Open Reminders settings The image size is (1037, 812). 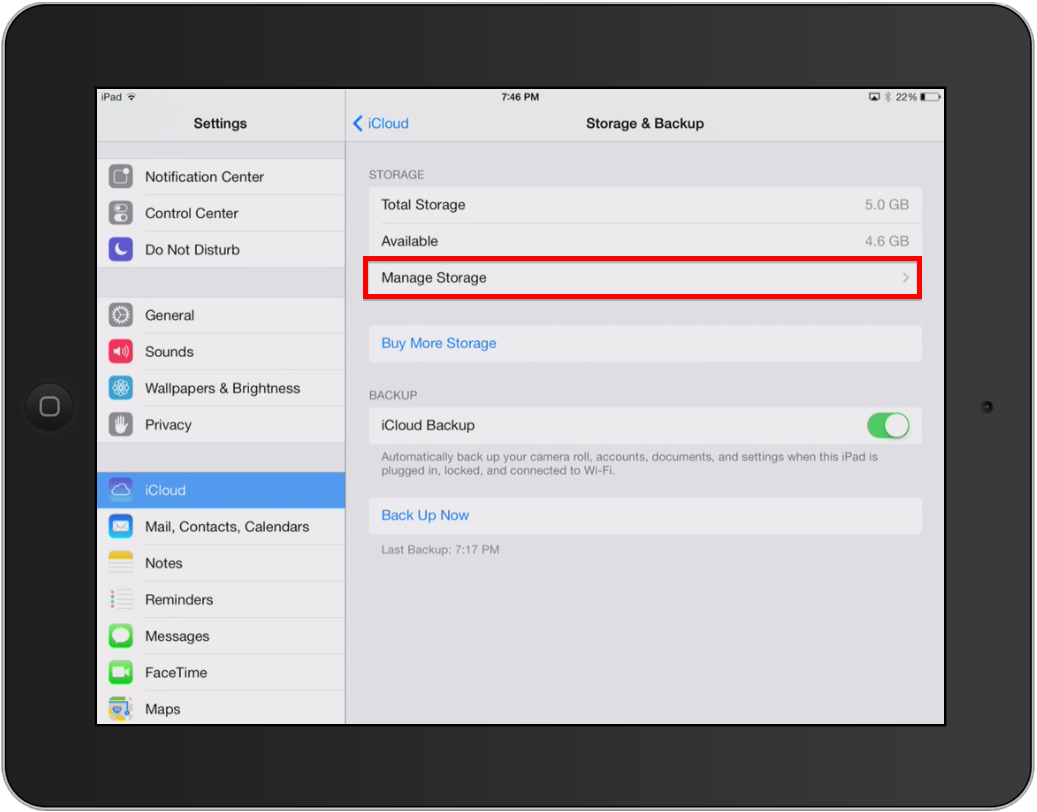coord(221,599)
